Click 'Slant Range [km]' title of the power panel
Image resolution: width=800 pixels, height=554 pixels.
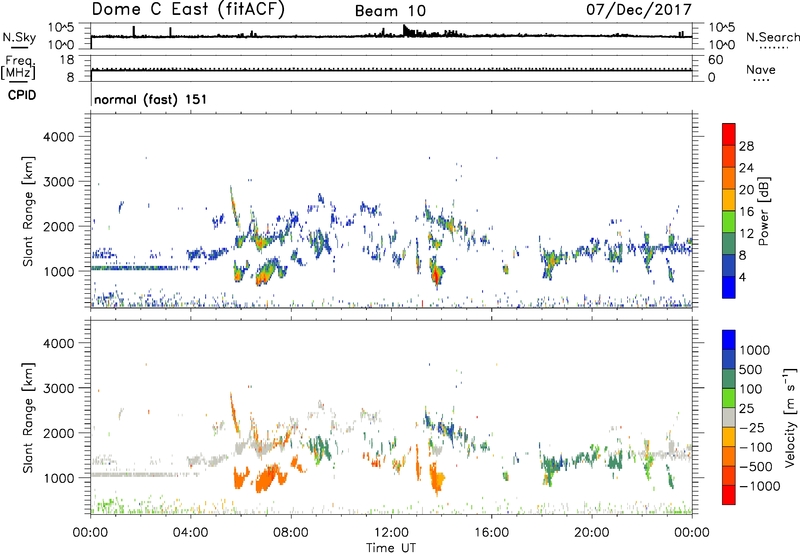[28, 211]
